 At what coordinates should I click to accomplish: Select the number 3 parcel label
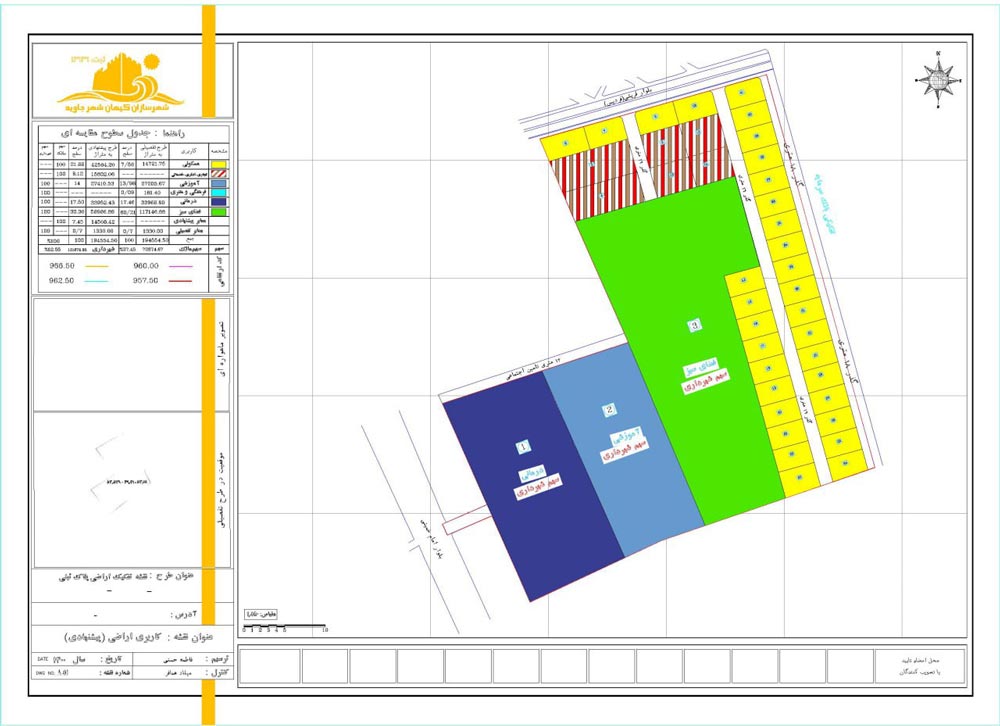point(696,324)
